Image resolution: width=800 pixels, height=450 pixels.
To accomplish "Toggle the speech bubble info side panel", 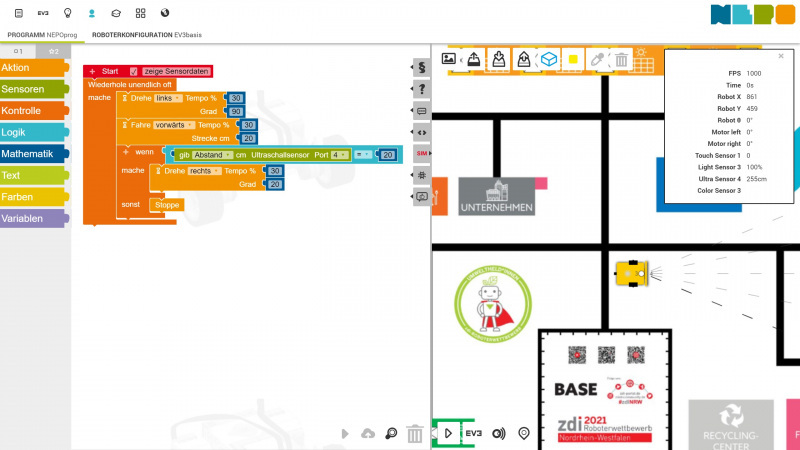I will coord(421,111).
